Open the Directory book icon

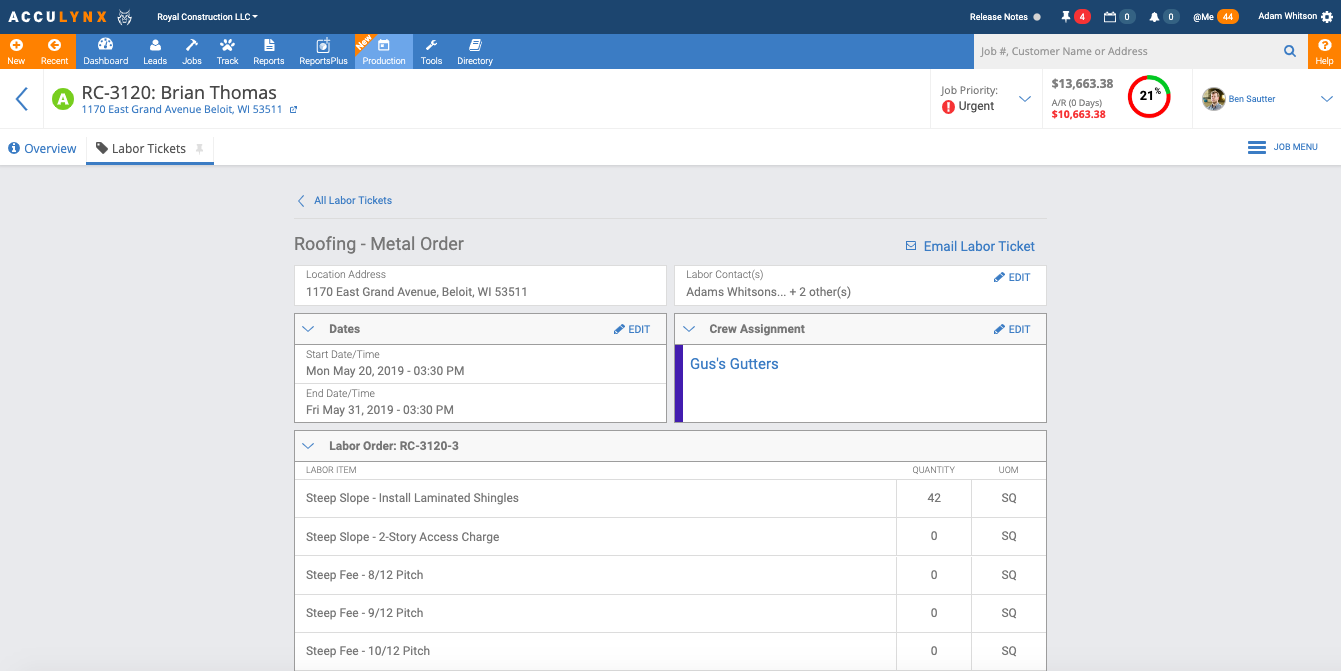click(475, 46)
